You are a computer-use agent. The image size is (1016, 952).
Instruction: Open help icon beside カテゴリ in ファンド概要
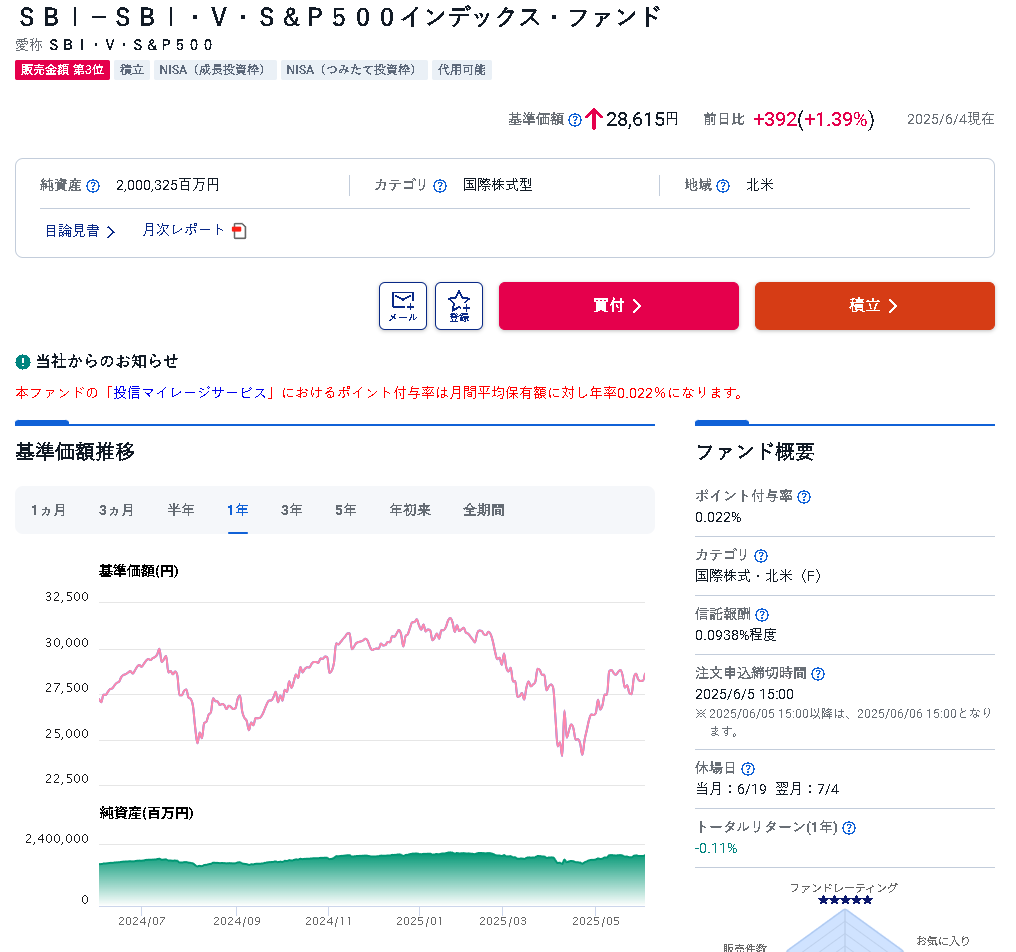coord(761,556)
